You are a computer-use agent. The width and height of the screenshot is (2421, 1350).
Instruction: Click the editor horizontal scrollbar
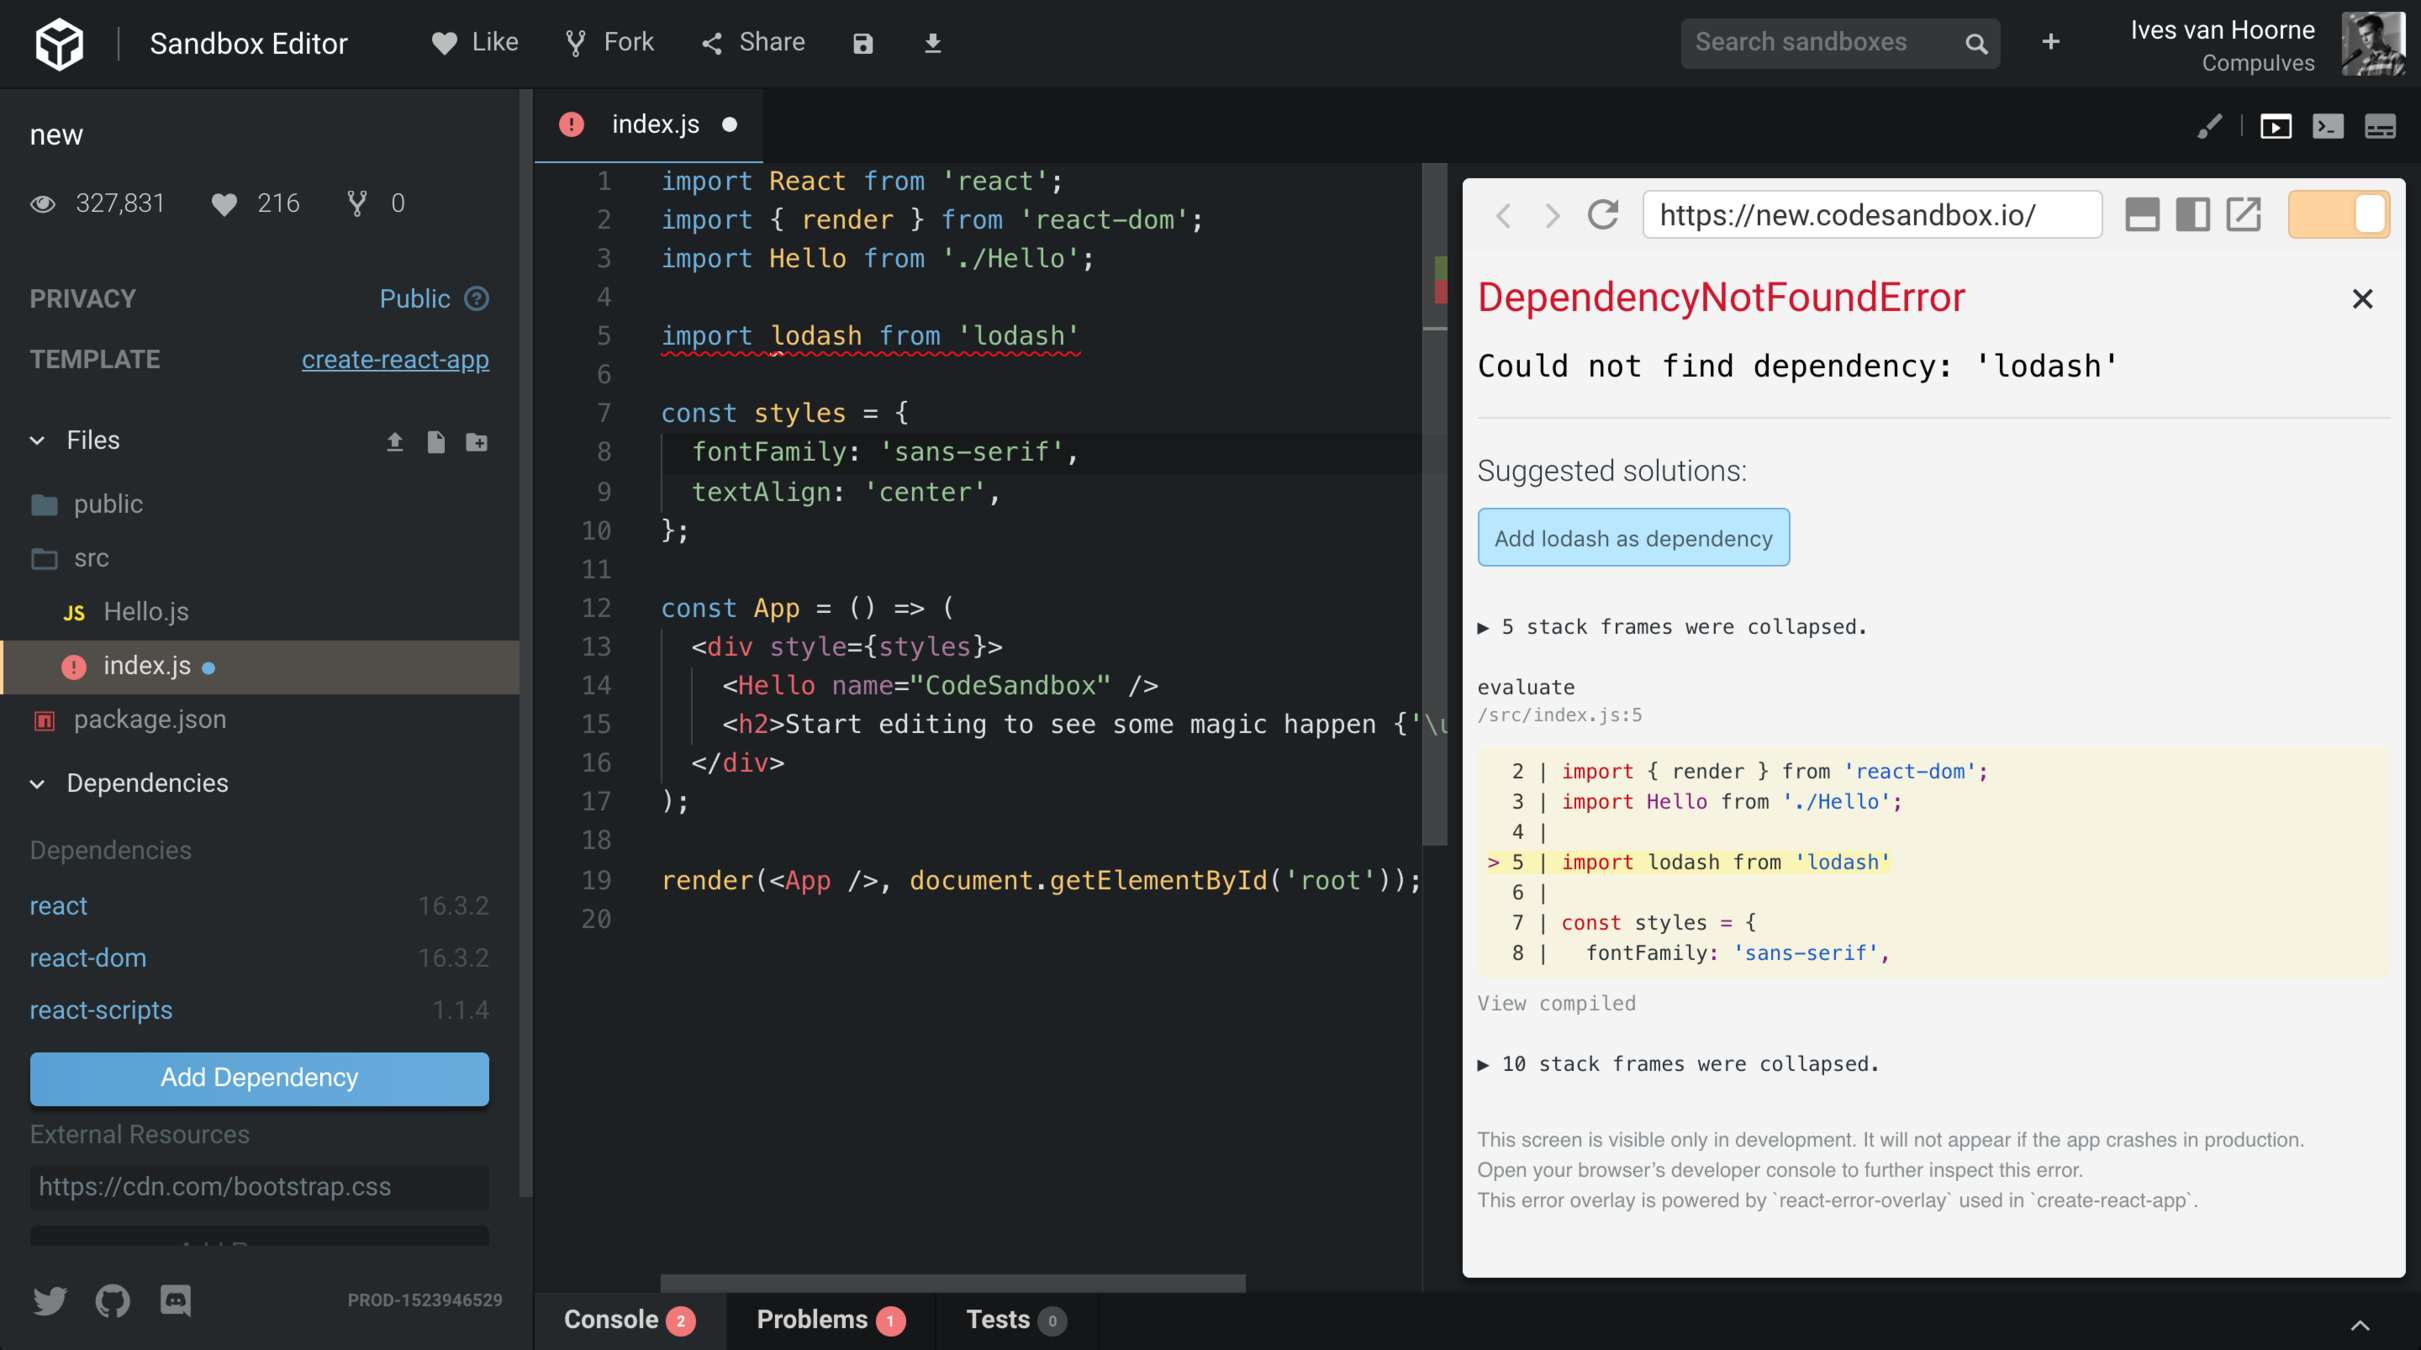(952, 1282)
